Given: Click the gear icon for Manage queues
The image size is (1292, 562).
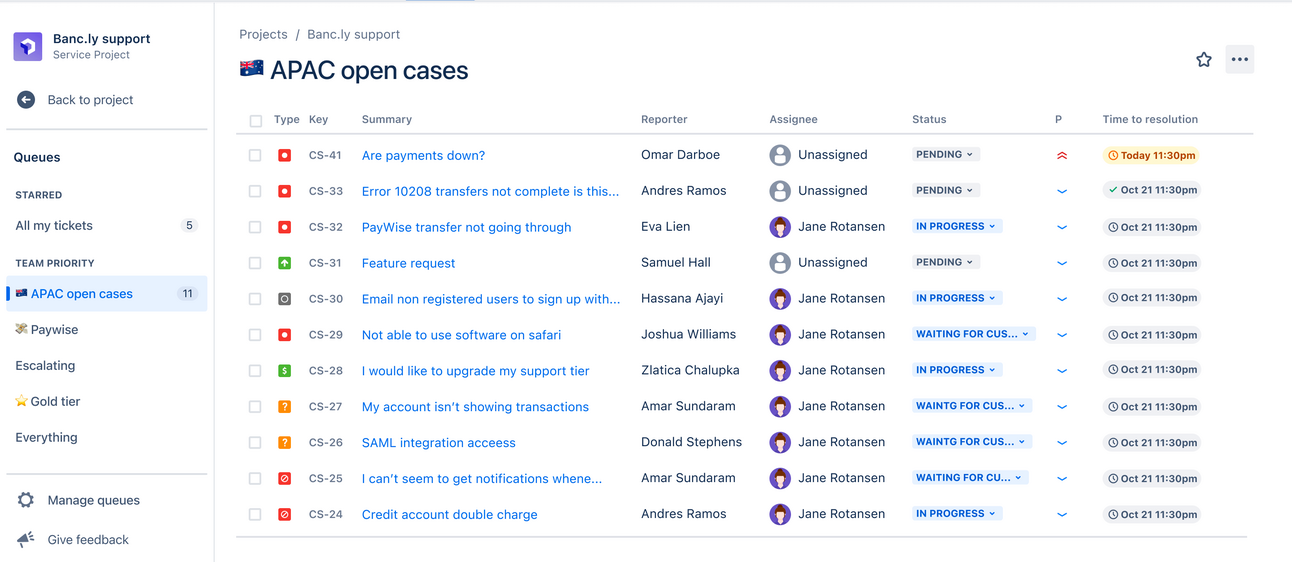Looking at the screenshot, I should pos(26,500).
